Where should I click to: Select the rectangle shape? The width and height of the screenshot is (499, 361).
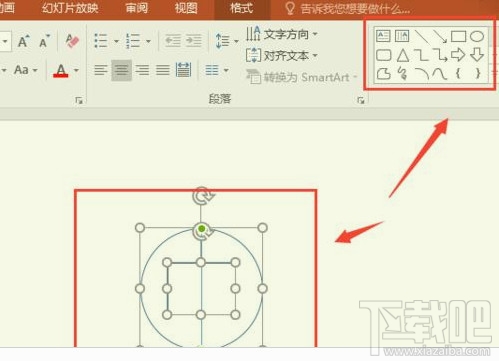tap(458, 36)
